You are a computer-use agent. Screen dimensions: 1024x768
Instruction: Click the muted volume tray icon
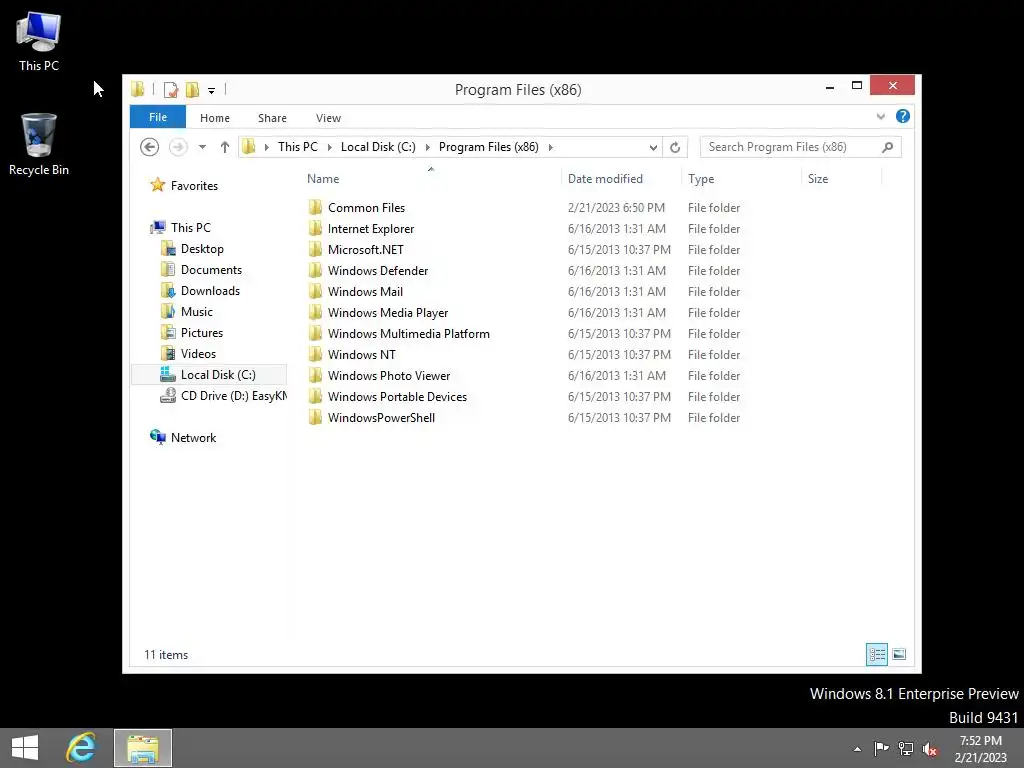[930, 749]
